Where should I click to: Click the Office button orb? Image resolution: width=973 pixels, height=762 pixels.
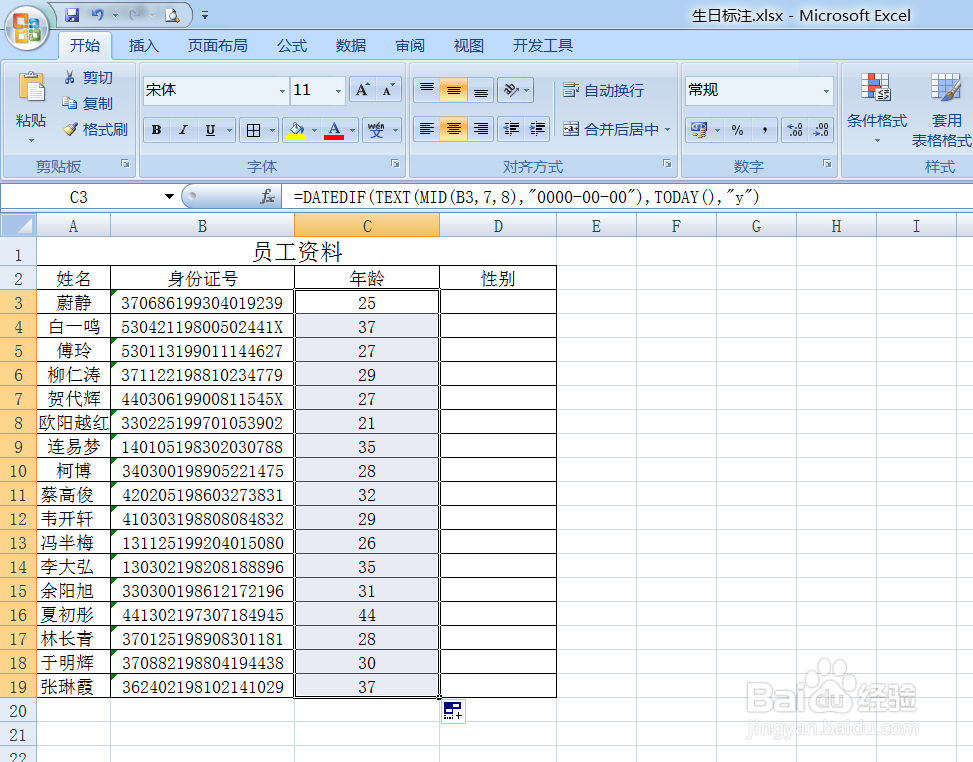point(27,28)
